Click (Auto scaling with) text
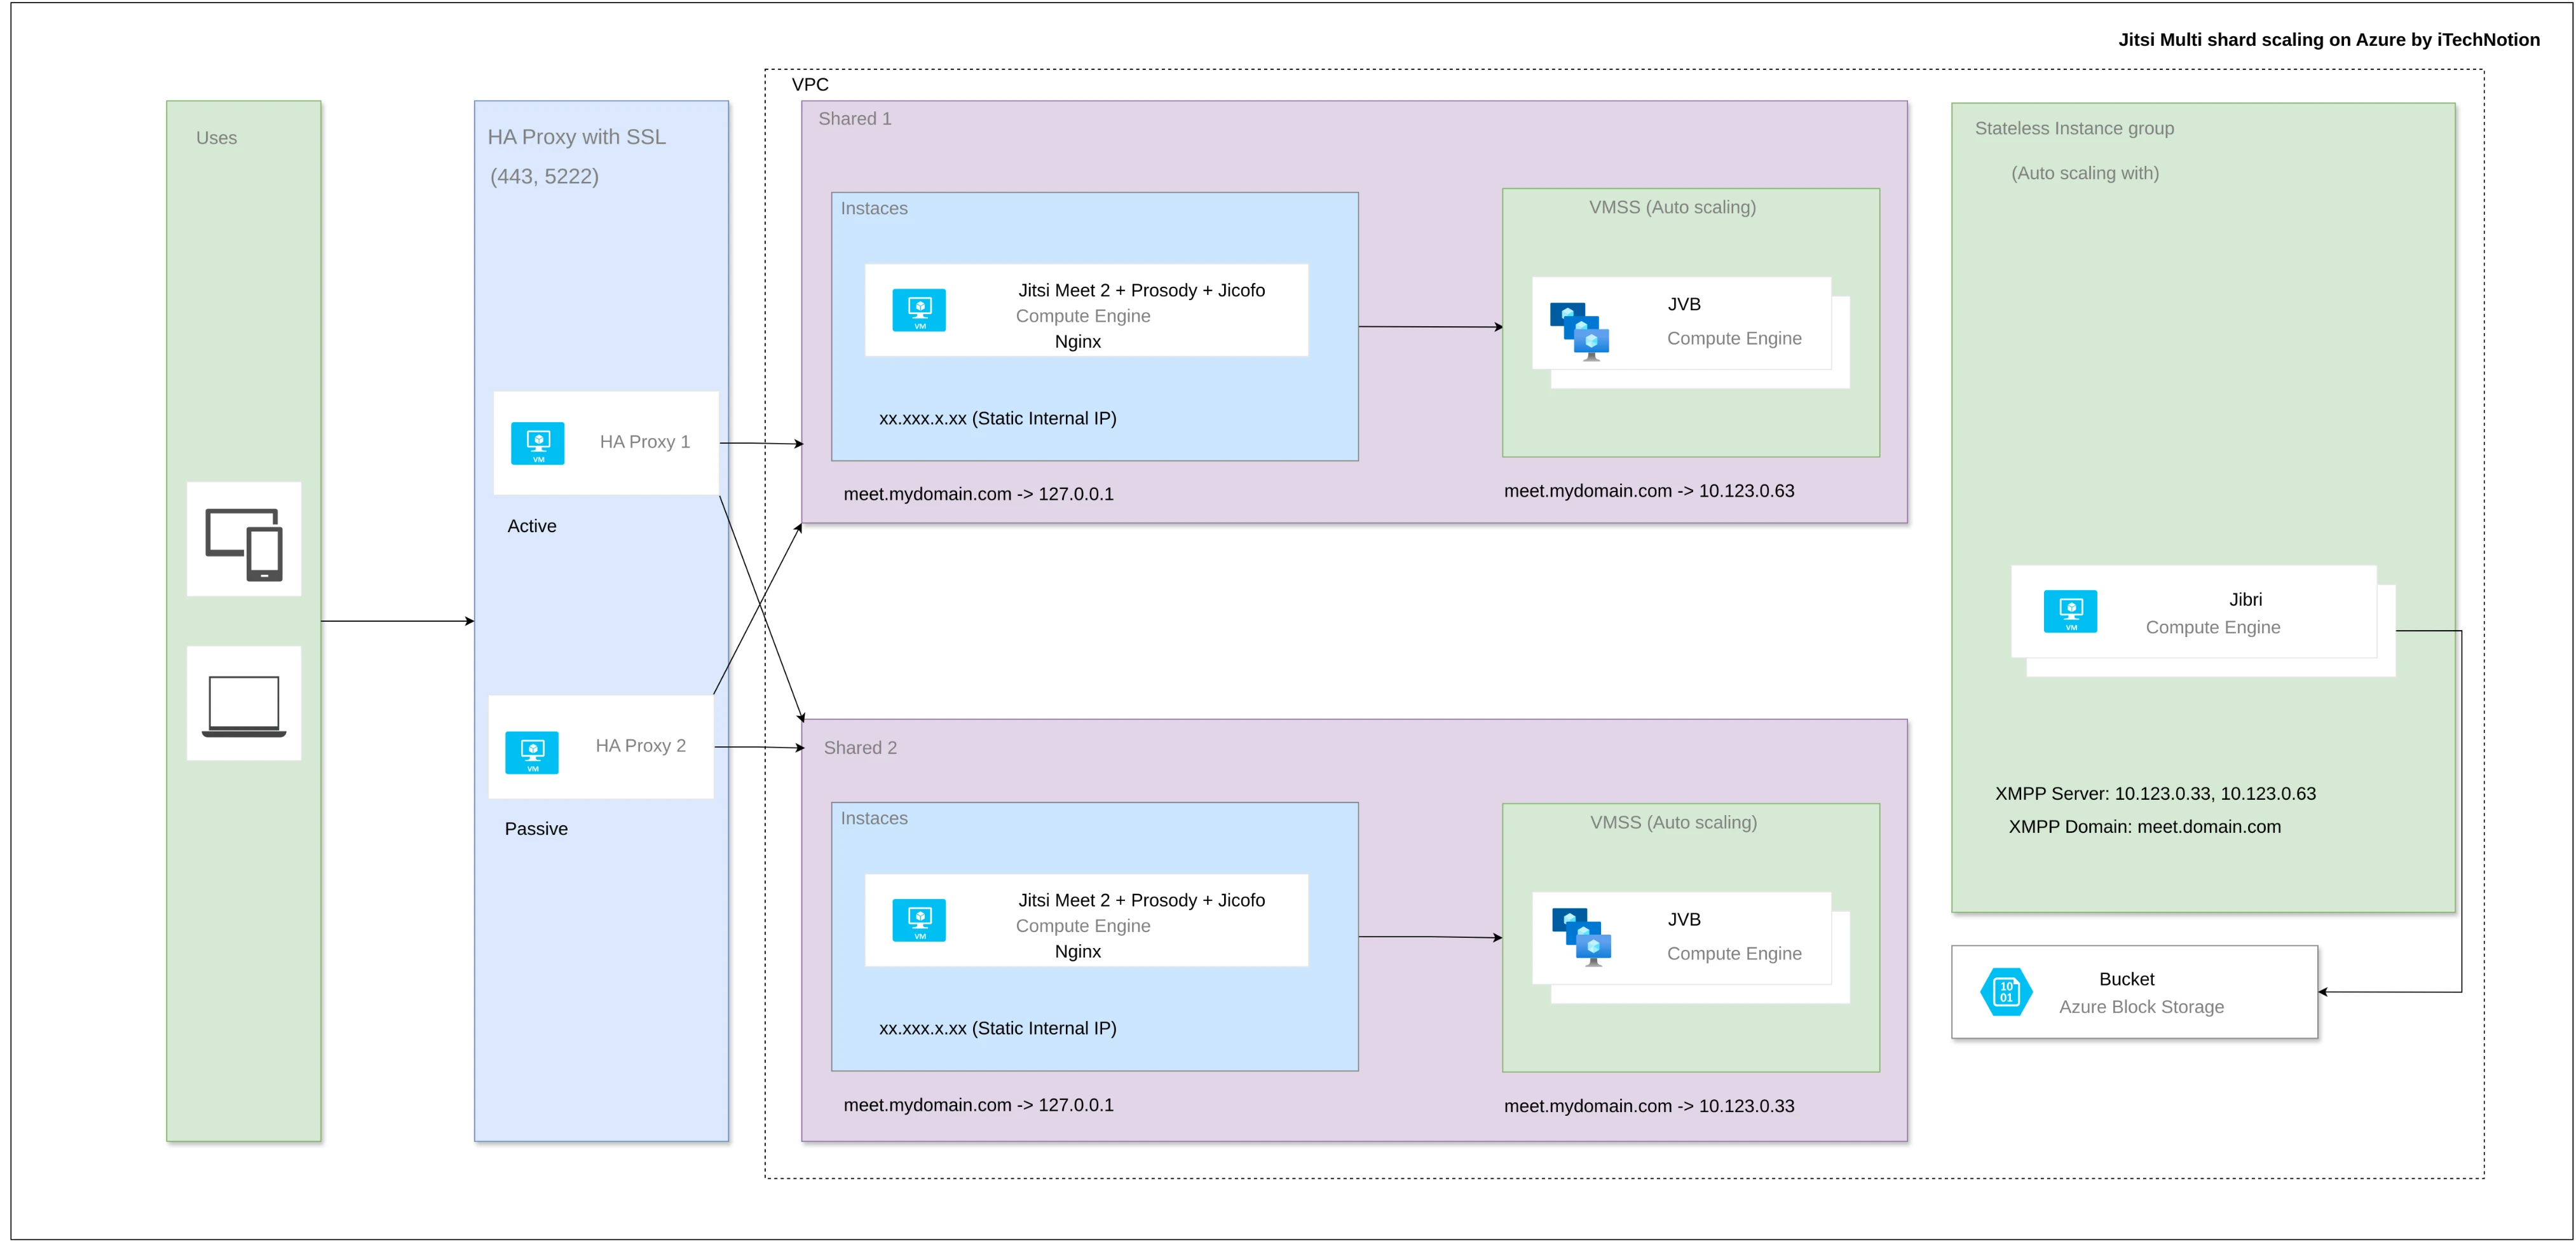Image resolution: width=2576 pixels, height=1250 pixels. pos(2086,174)
